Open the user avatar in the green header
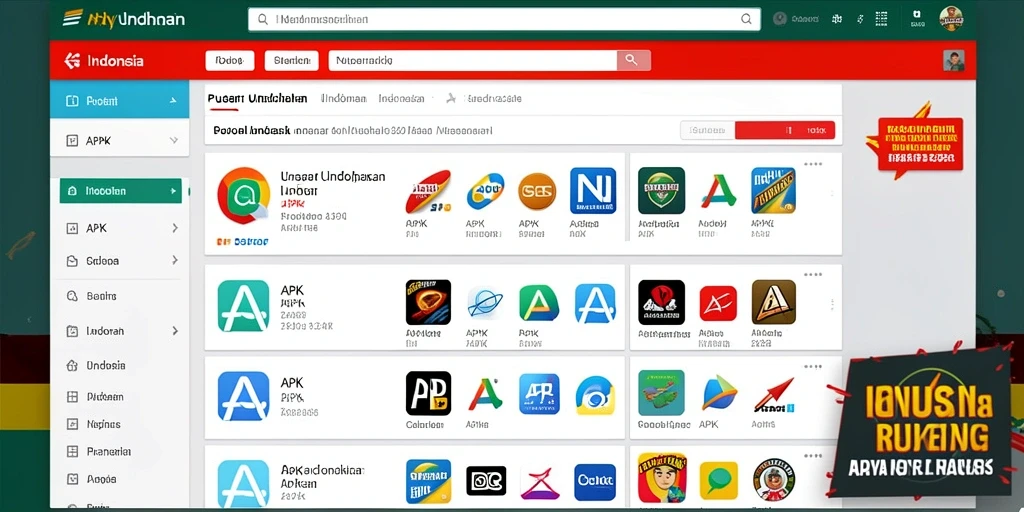Screen dimensions: 1024x512 pyautogui.click(x=952, y=19)
